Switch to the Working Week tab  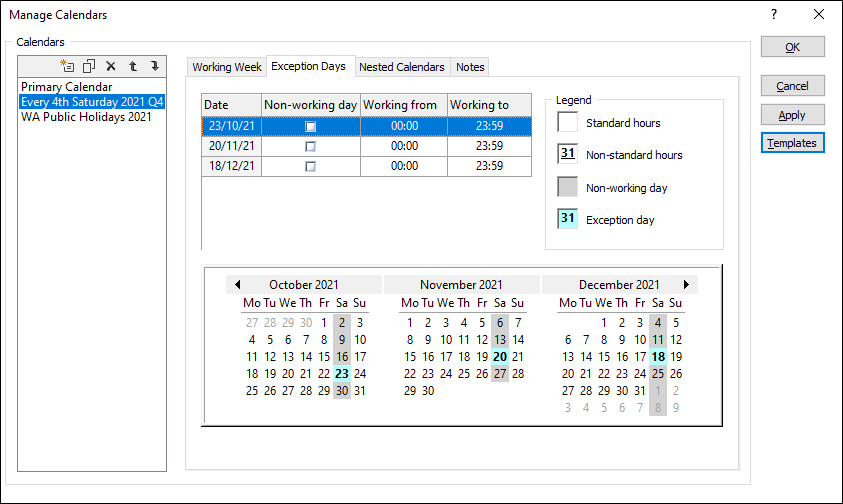coord(227,67)
